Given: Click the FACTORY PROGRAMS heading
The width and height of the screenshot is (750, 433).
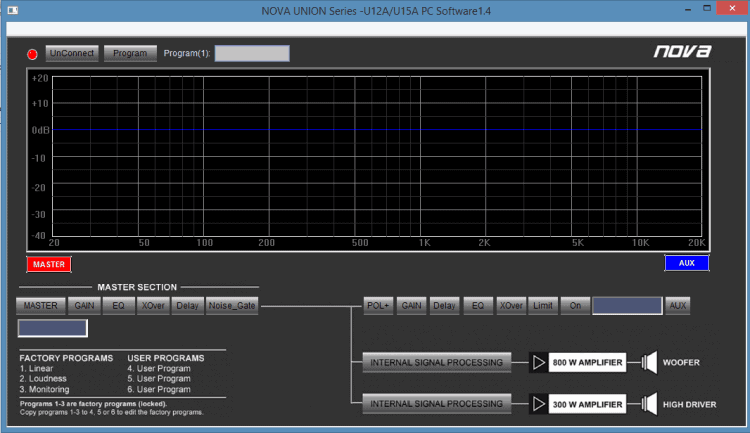Looking at the screenshot, I should [x=66, y=358].
